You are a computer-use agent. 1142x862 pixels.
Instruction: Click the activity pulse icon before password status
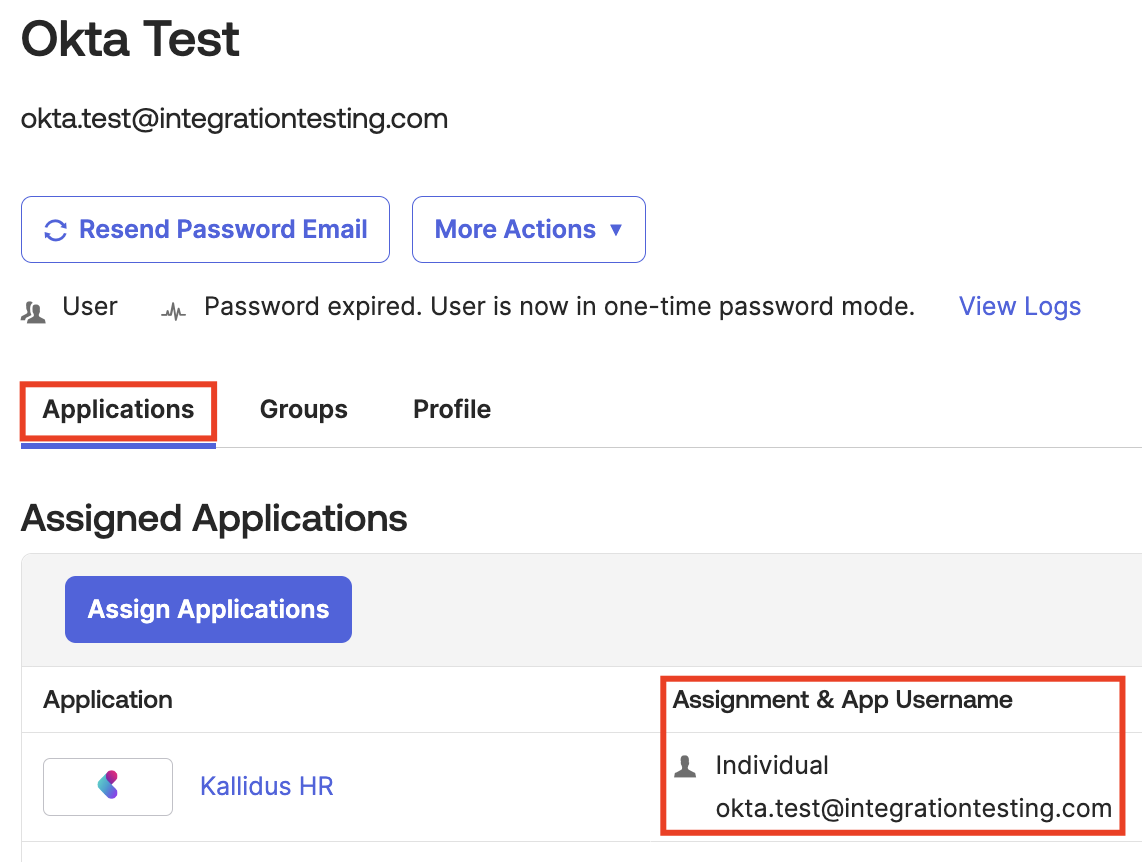point(174,311)
